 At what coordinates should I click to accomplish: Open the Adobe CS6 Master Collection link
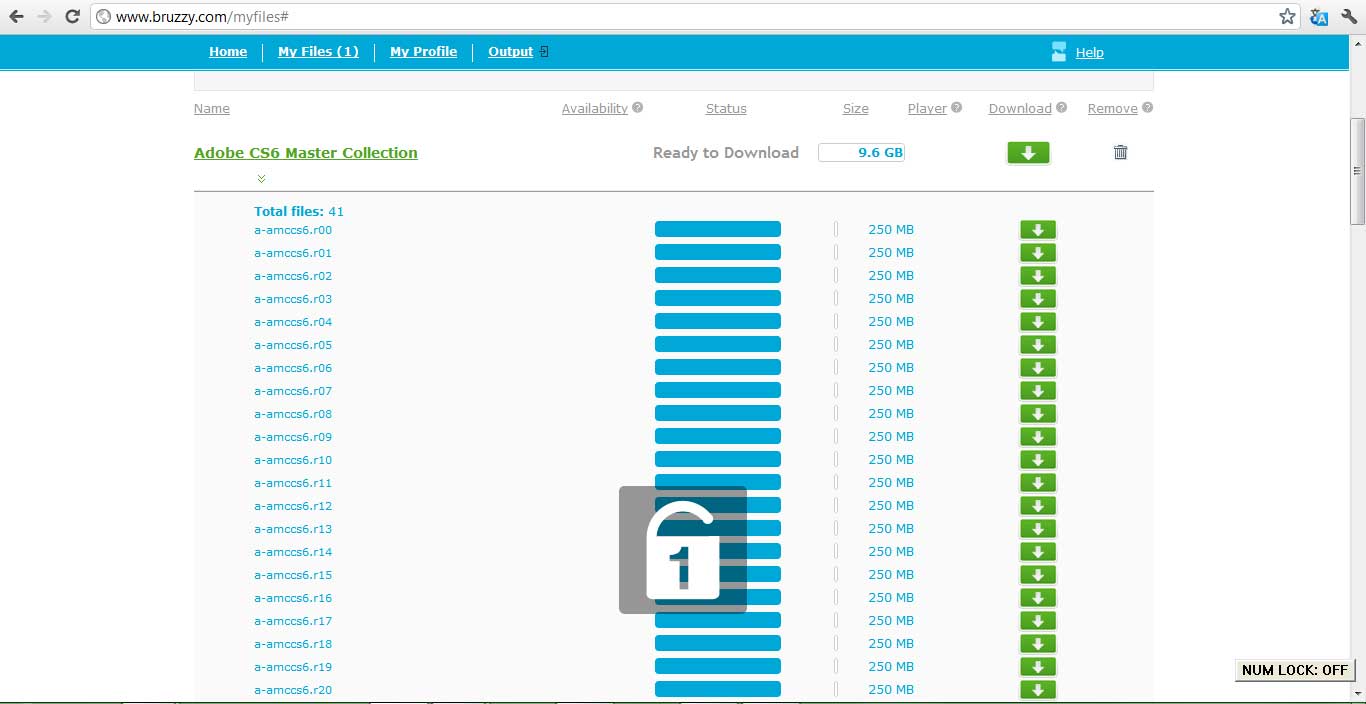[x=306, y=153]
